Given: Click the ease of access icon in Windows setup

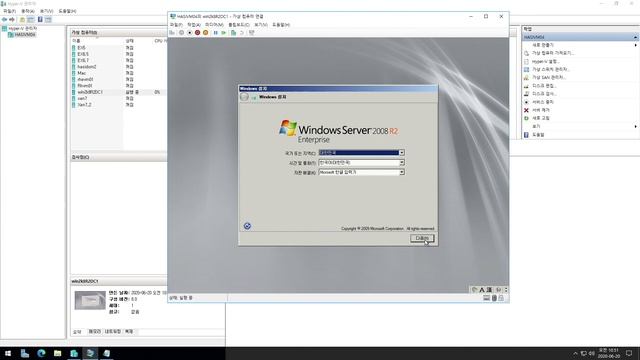Looking at the screenshot, I should (x=247, y=226).
